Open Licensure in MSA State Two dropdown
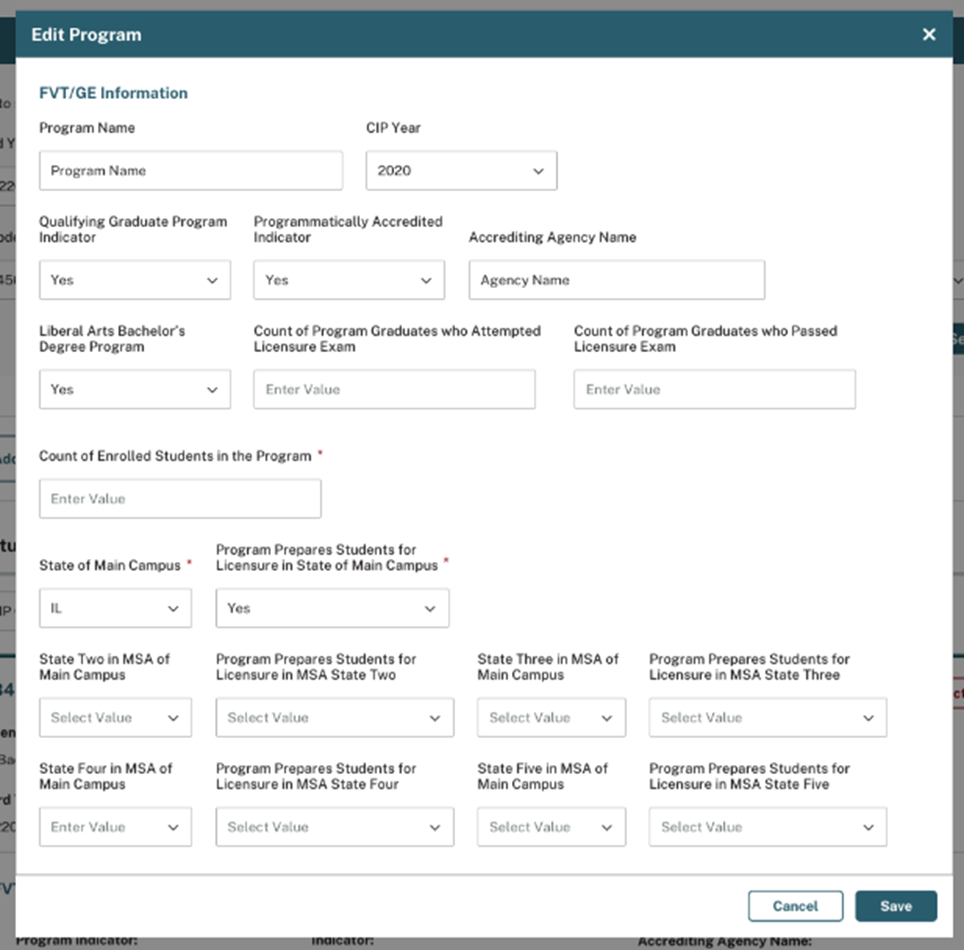 click(334, 718)
